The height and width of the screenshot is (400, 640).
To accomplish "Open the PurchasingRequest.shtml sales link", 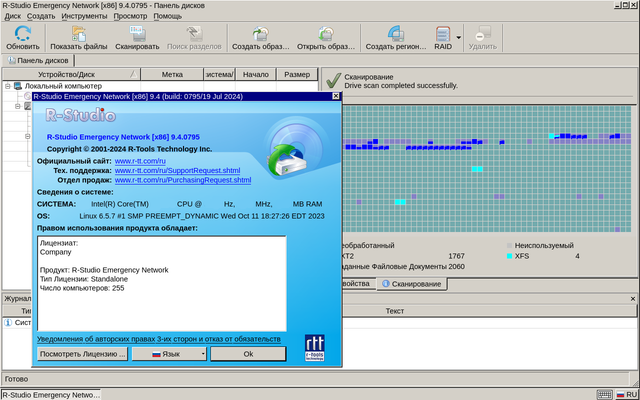I will coord(183,180).
